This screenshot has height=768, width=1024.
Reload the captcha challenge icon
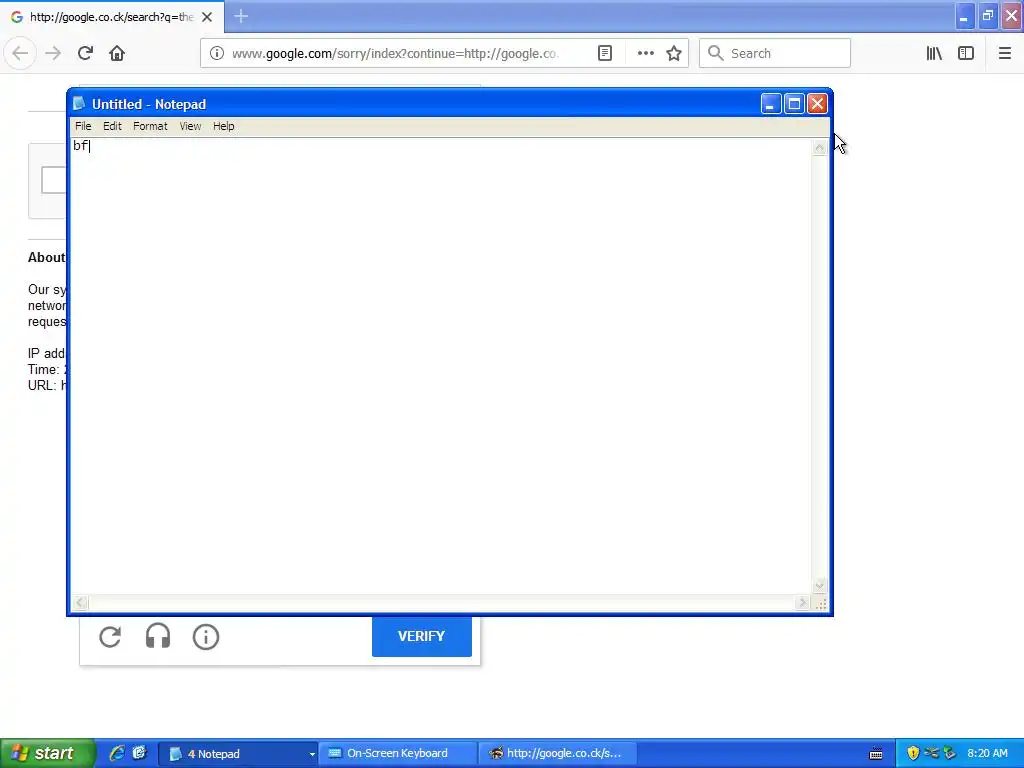click(110, 637)
